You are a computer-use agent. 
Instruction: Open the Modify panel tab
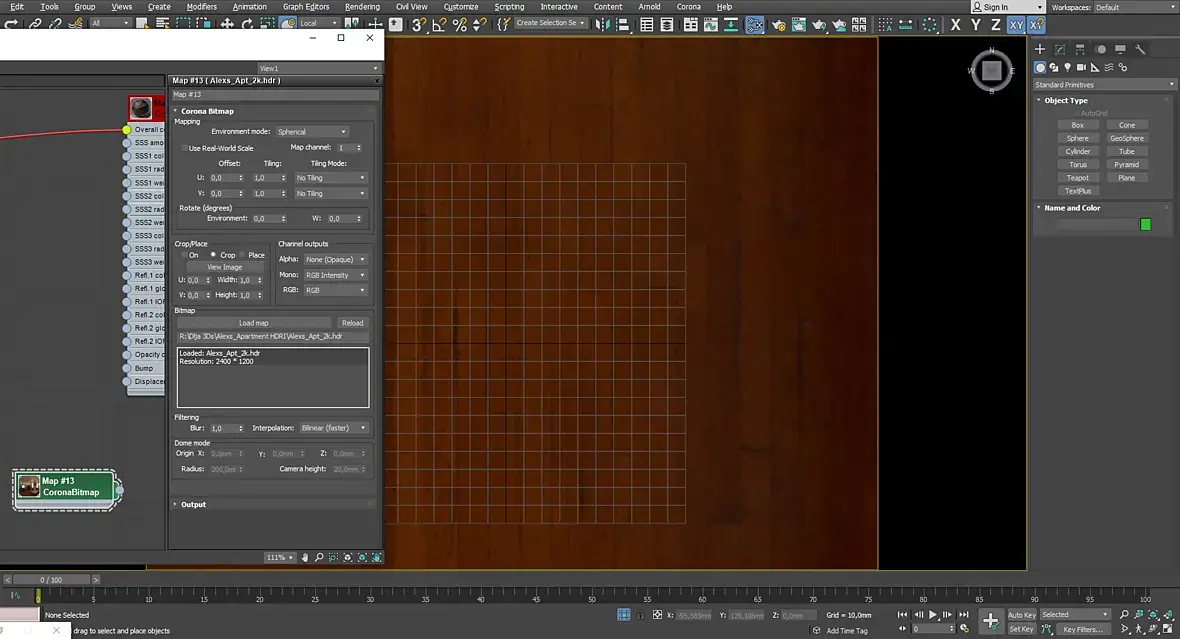point(1060,49)
